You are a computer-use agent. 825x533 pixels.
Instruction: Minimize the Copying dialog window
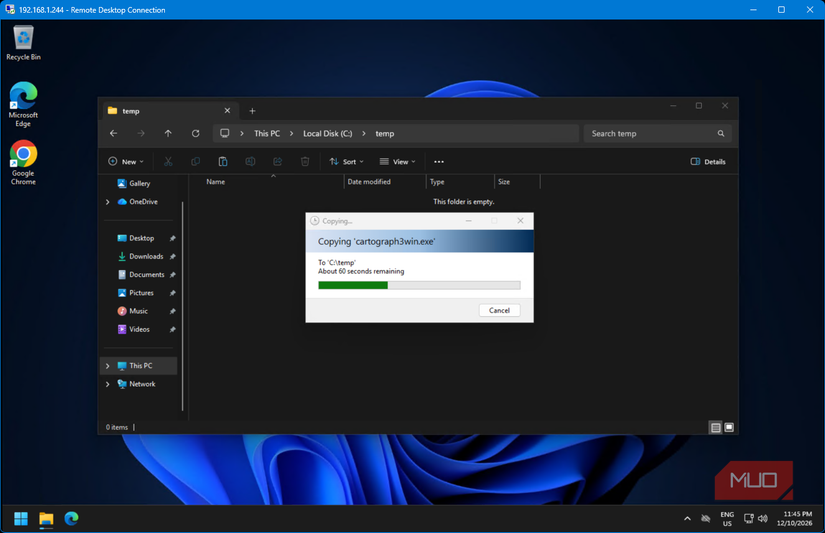468,220
